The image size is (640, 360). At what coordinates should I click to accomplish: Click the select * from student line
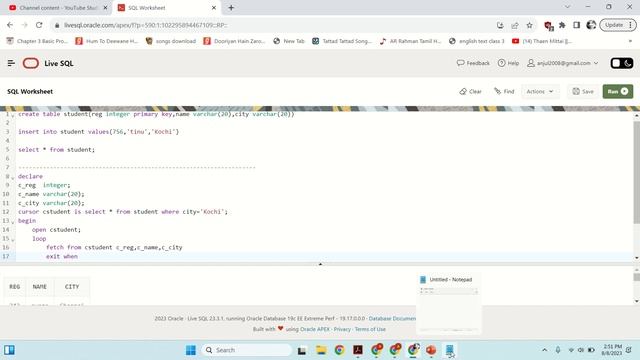tap(56, 149)
